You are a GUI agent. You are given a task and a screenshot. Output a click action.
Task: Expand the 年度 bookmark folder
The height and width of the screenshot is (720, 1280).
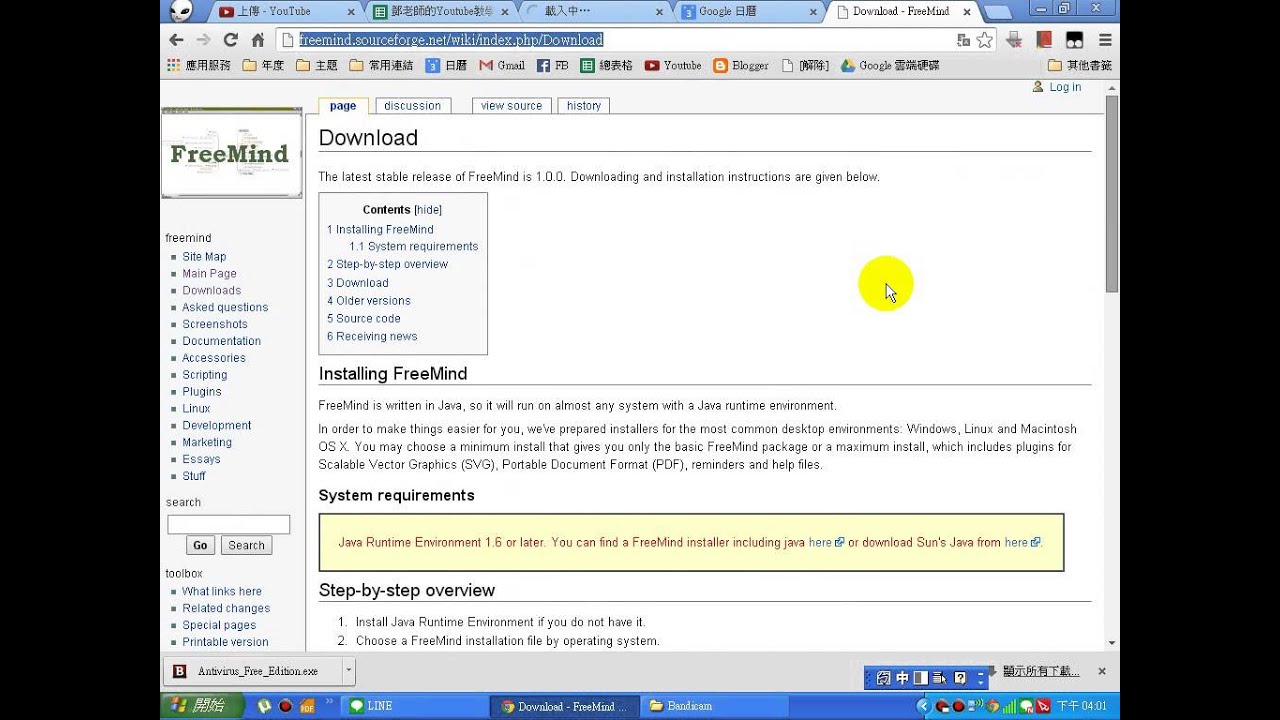coord(263,65)
